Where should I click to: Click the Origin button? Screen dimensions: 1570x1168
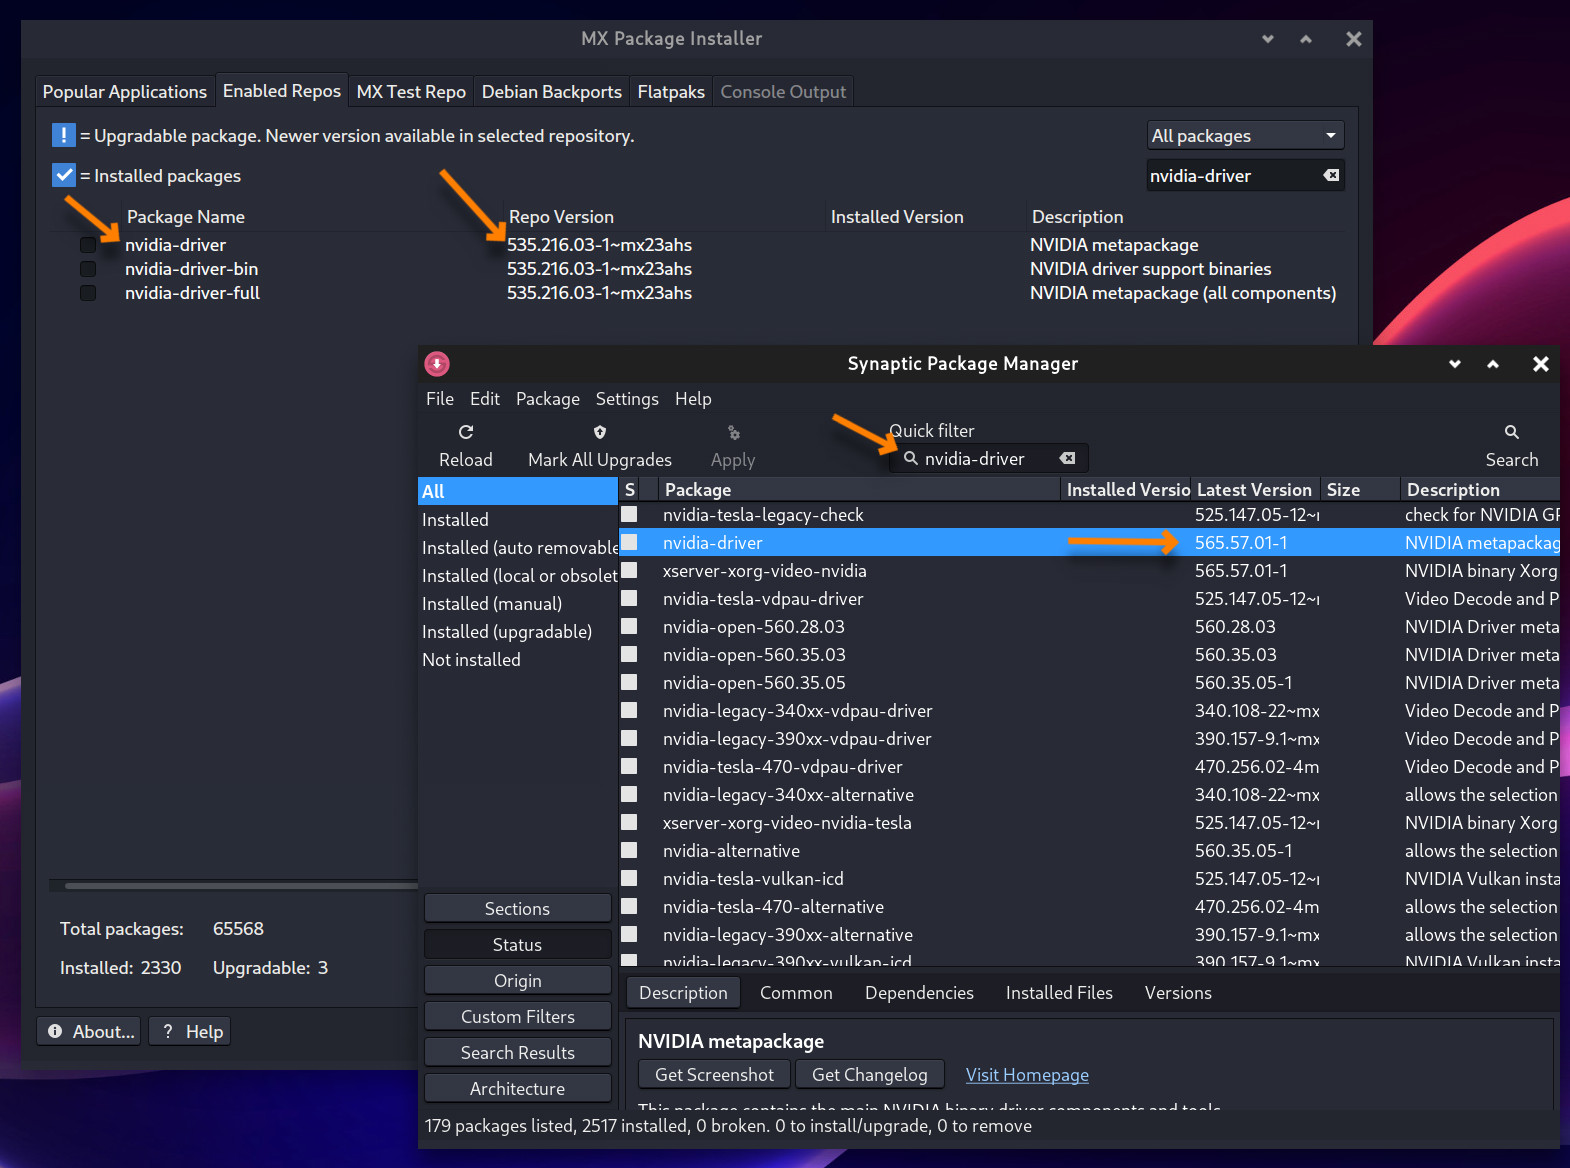click(x=517, y=980)
